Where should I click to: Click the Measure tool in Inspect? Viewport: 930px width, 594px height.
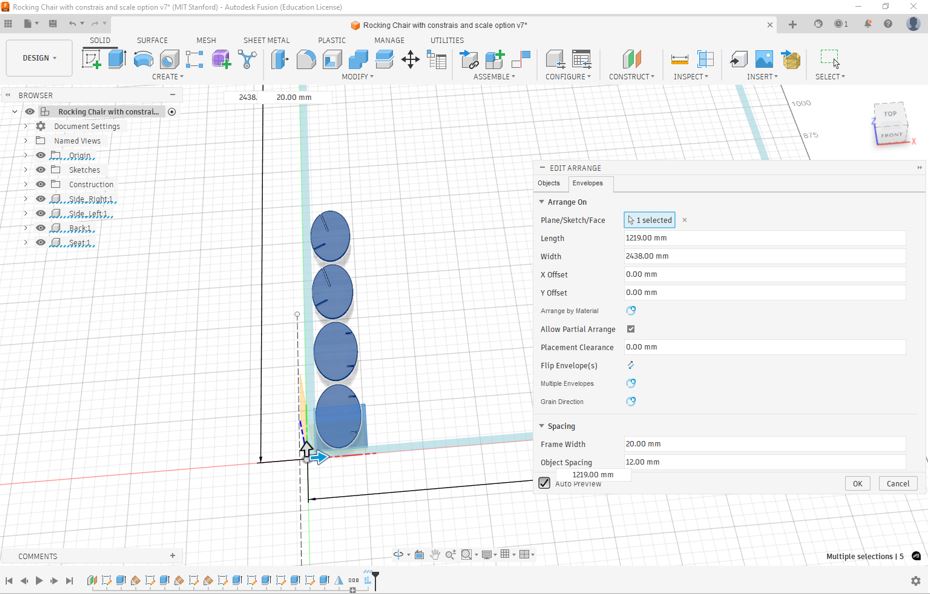point(679,60)
